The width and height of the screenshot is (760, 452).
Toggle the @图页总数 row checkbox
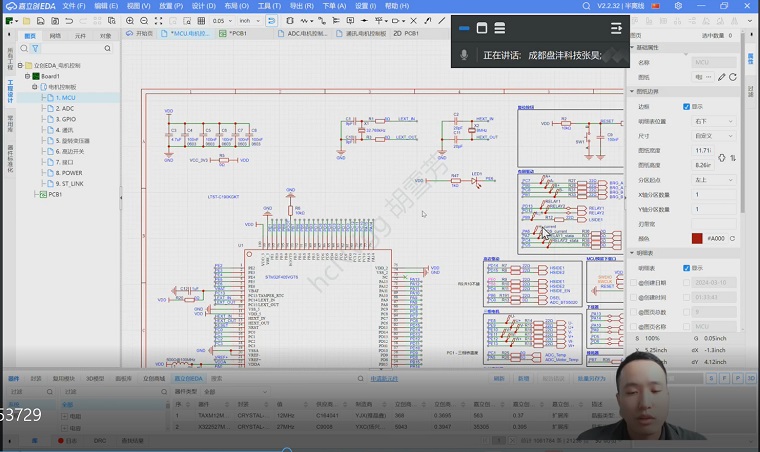(633, 312)
